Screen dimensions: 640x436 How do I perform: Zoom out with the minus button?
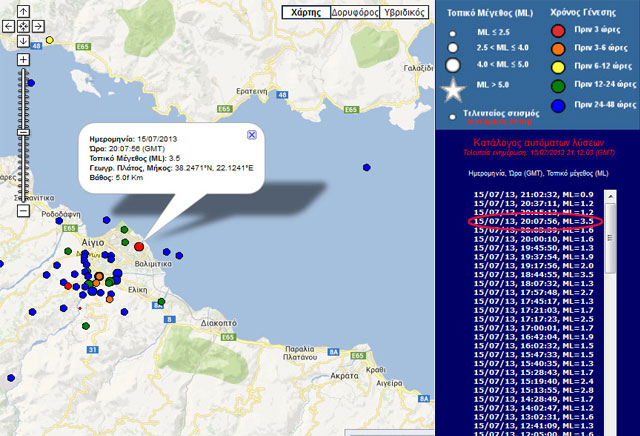[23, 211]
